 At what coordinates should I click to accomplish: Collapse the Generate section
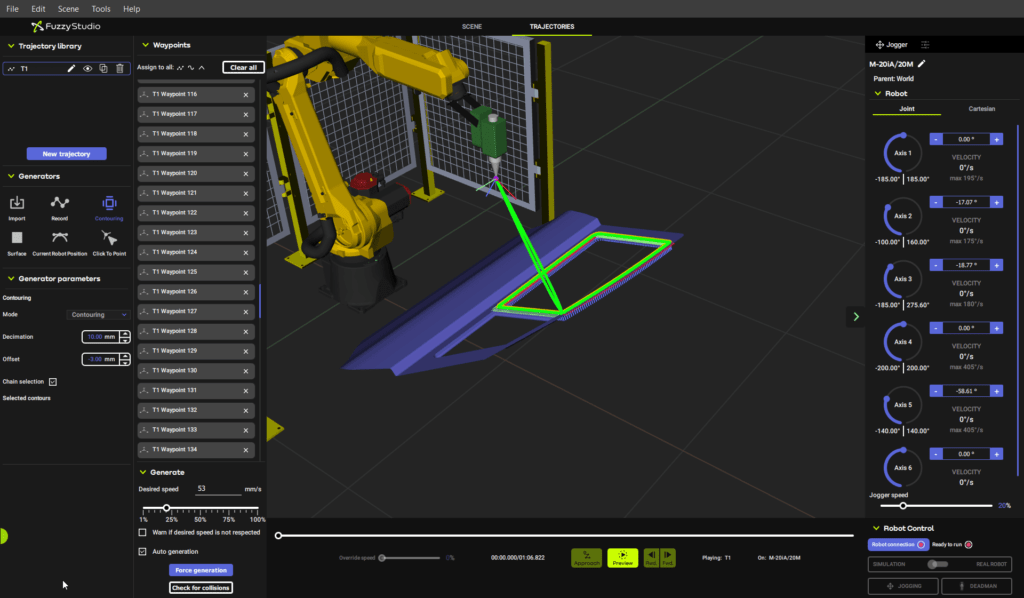coord(142,471)
